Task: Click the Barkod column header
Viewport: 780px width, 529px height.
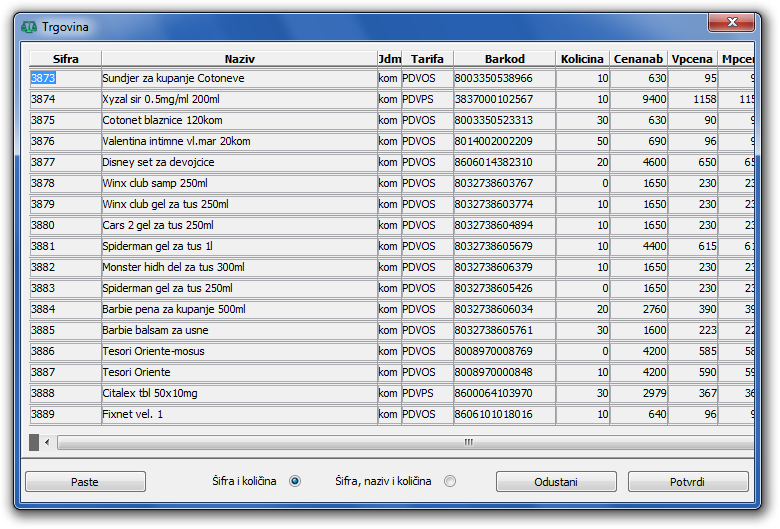Action: (504, 59)
